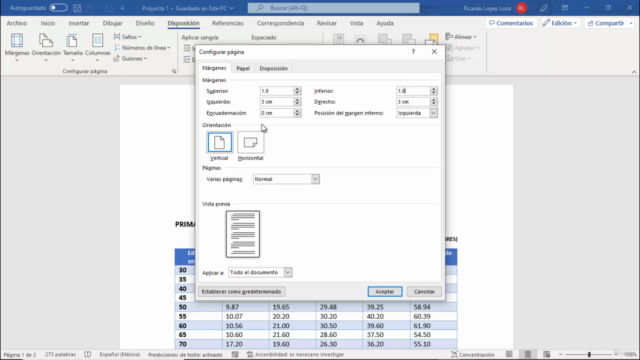640x360 pixels.
Task: Switch to the Referencias tab
Action: click(227, 23)
